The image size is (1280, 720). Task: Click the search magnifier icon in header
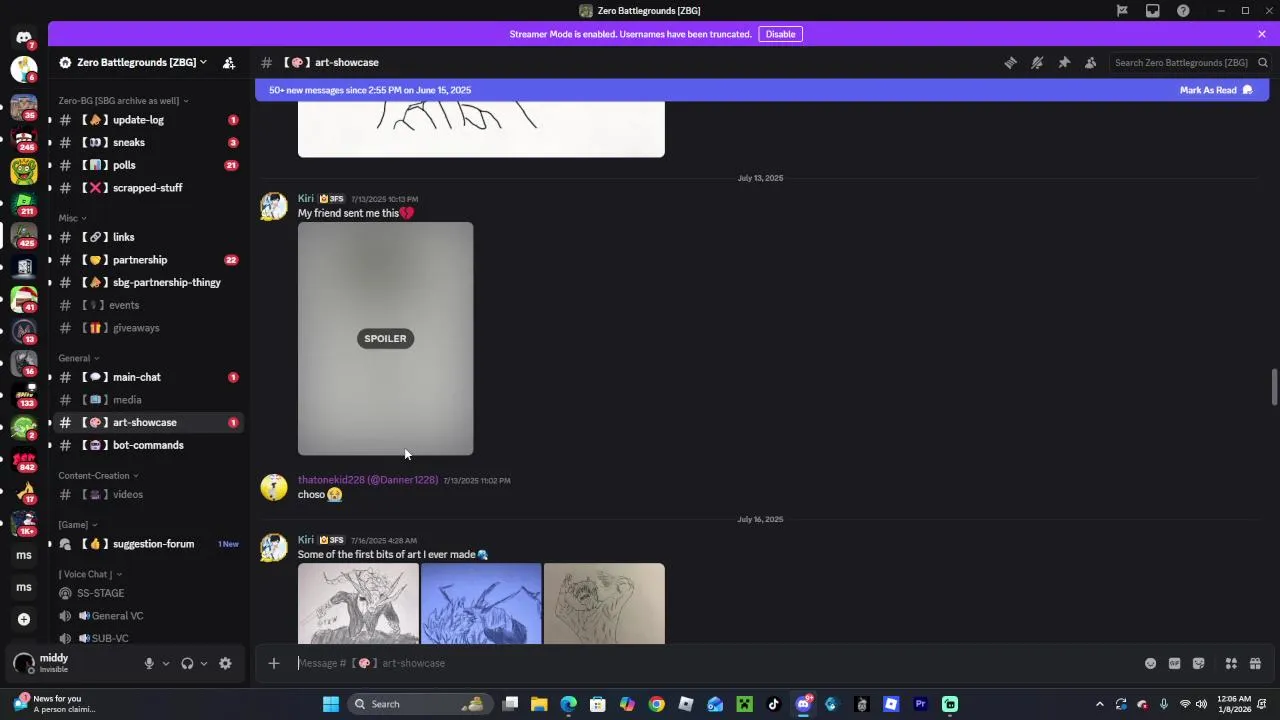(1263, 62)
